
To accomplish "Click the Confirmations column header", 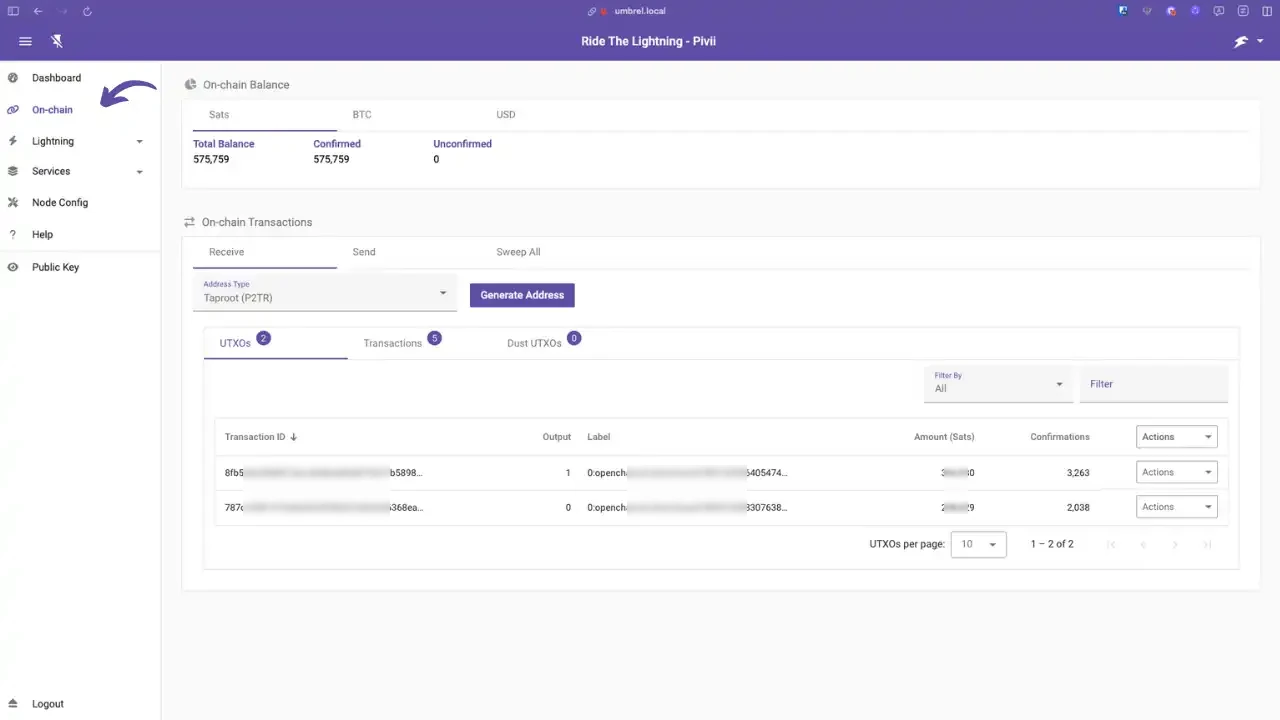I will pyautogui.click(x=1060, y=437).
